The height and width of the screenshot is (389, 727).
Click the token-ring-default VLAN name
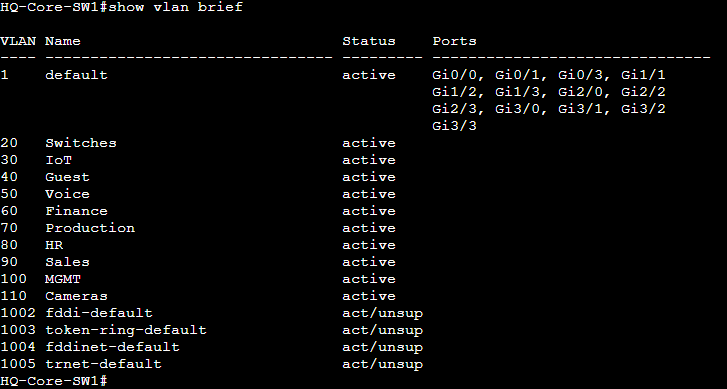tap(126, 330)
